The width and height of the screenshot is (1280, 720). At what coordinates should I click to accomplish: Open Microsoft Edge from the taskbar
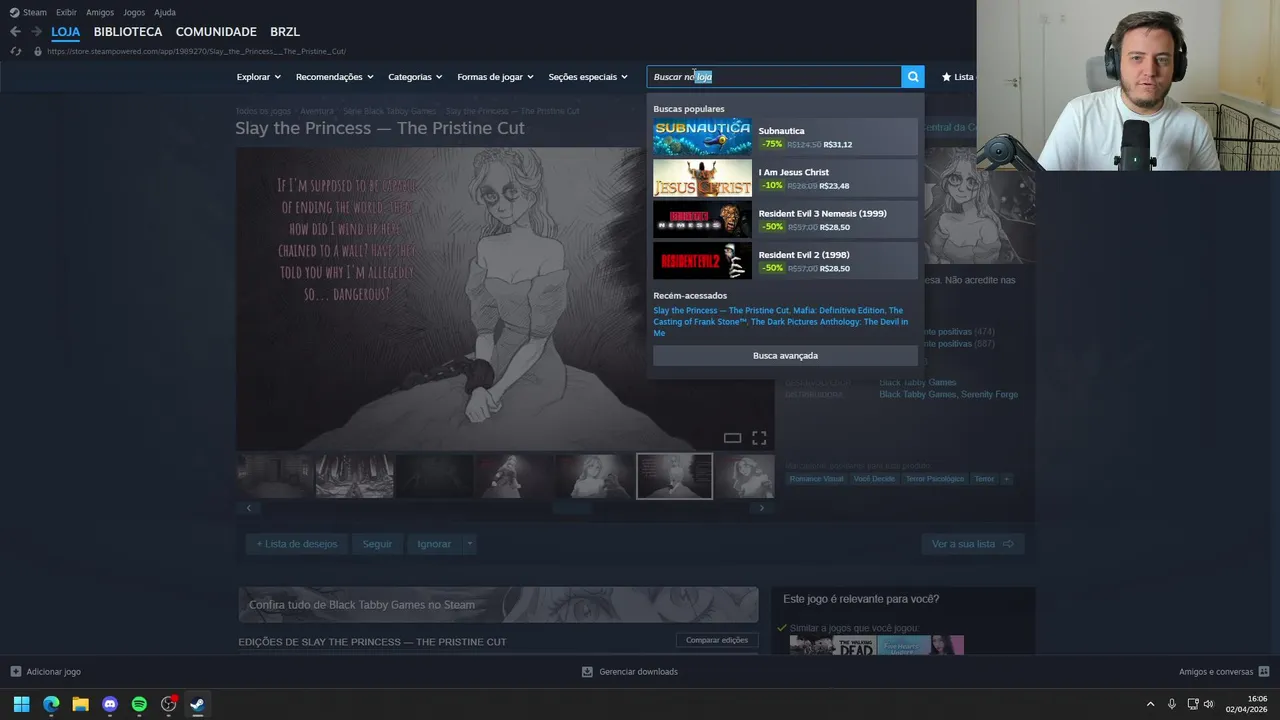point(51,704)
